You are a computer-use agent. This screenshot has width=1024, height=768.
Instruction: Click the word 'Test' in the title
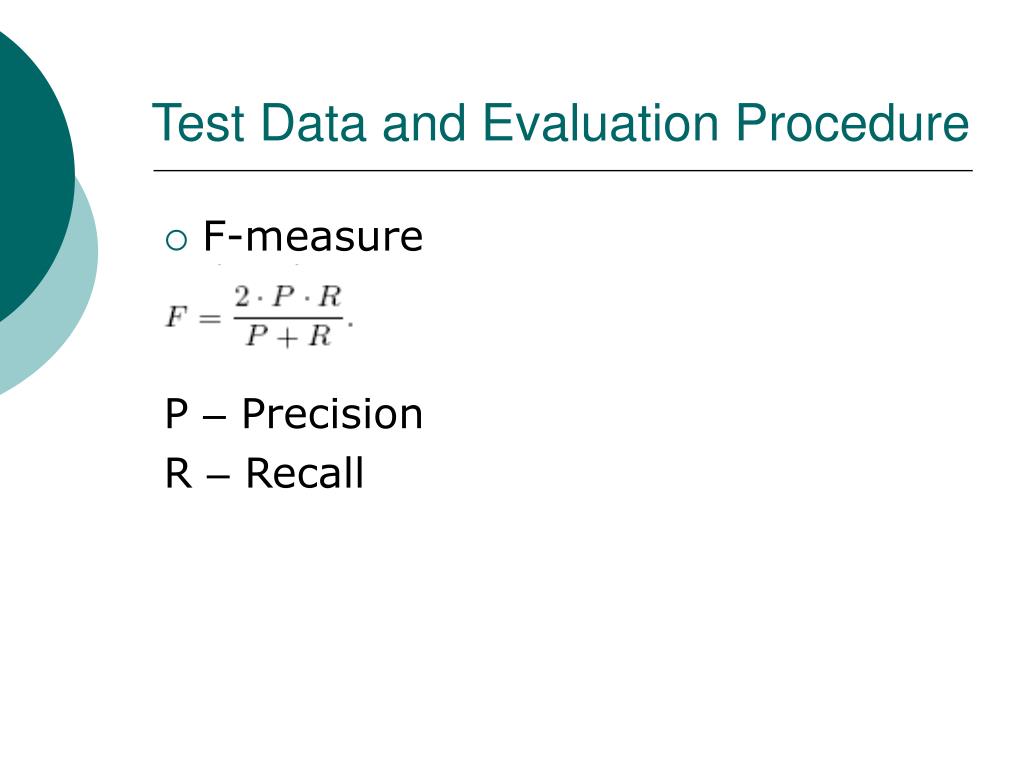pos(198,122)
